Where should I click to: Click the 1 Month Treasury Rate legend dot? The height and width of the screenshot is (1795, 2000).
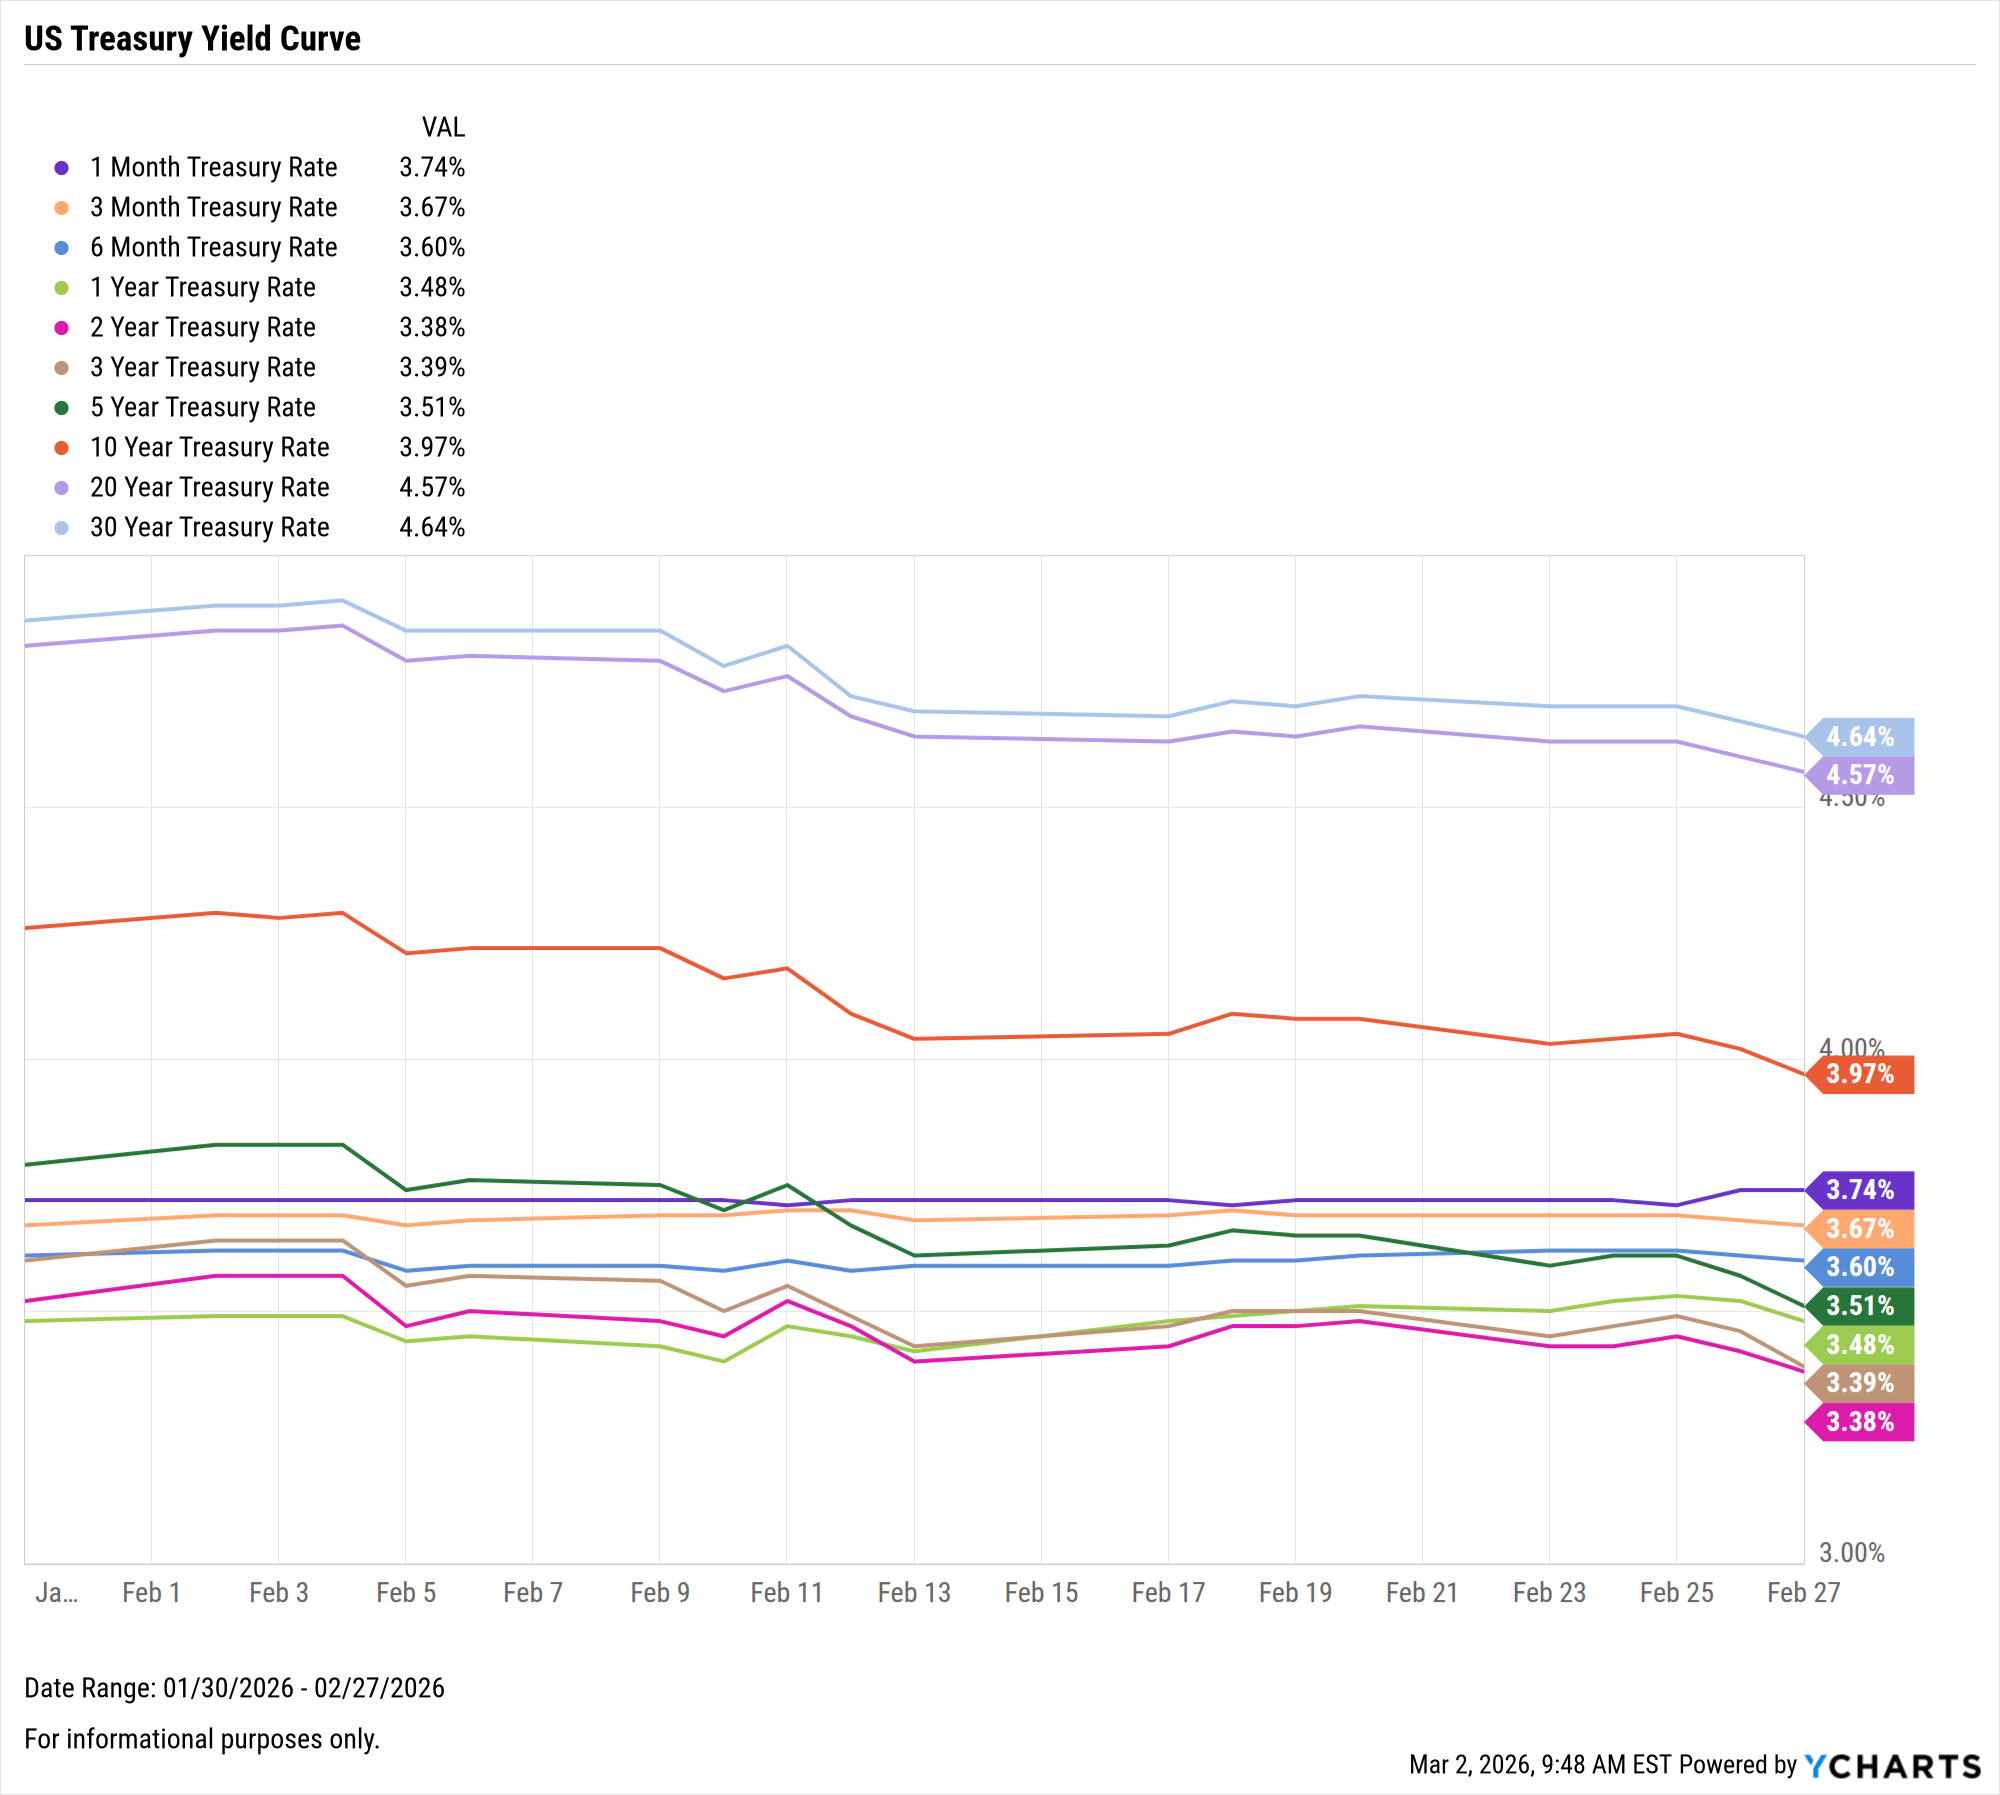pyautogui.click(x=62, y=168)
